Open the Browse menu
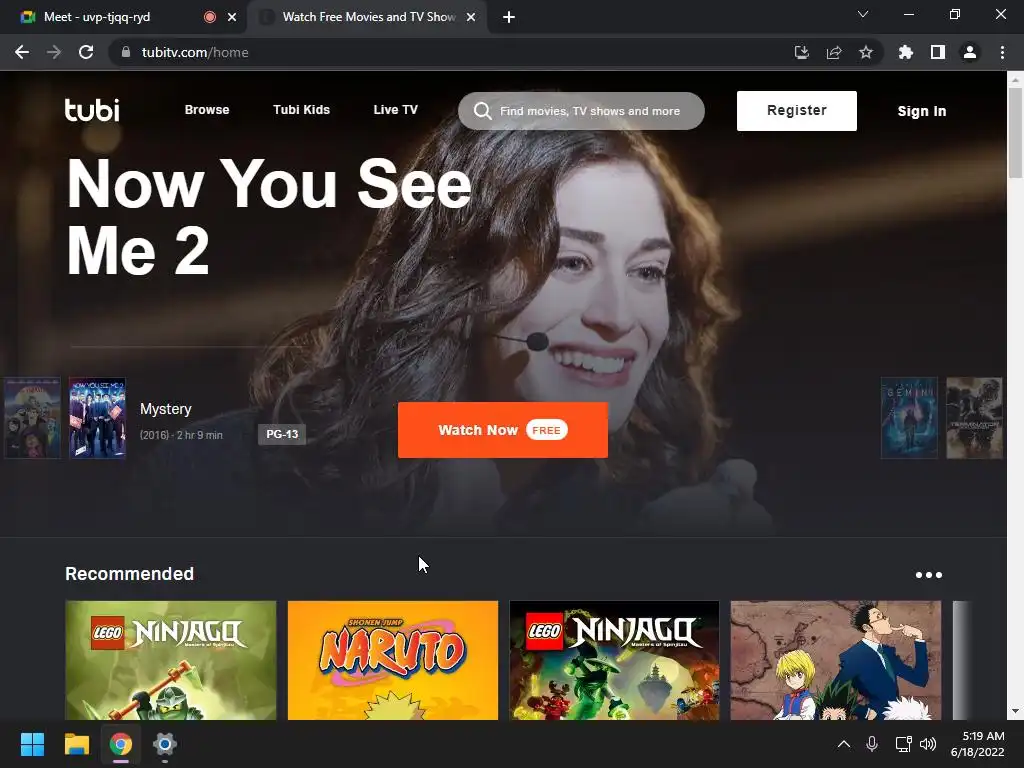1024x768 pixels. pyautogui.click(x=206, y=110)
